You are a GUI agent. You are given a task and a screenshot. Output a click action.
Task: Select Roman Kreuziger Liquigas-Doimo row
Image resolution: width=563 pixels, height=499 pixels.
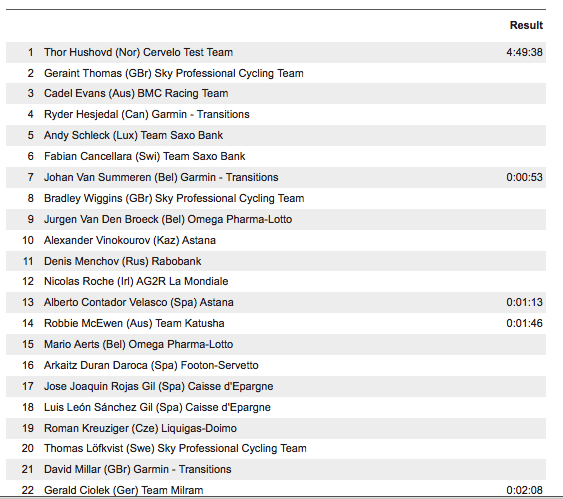[276, 428]
